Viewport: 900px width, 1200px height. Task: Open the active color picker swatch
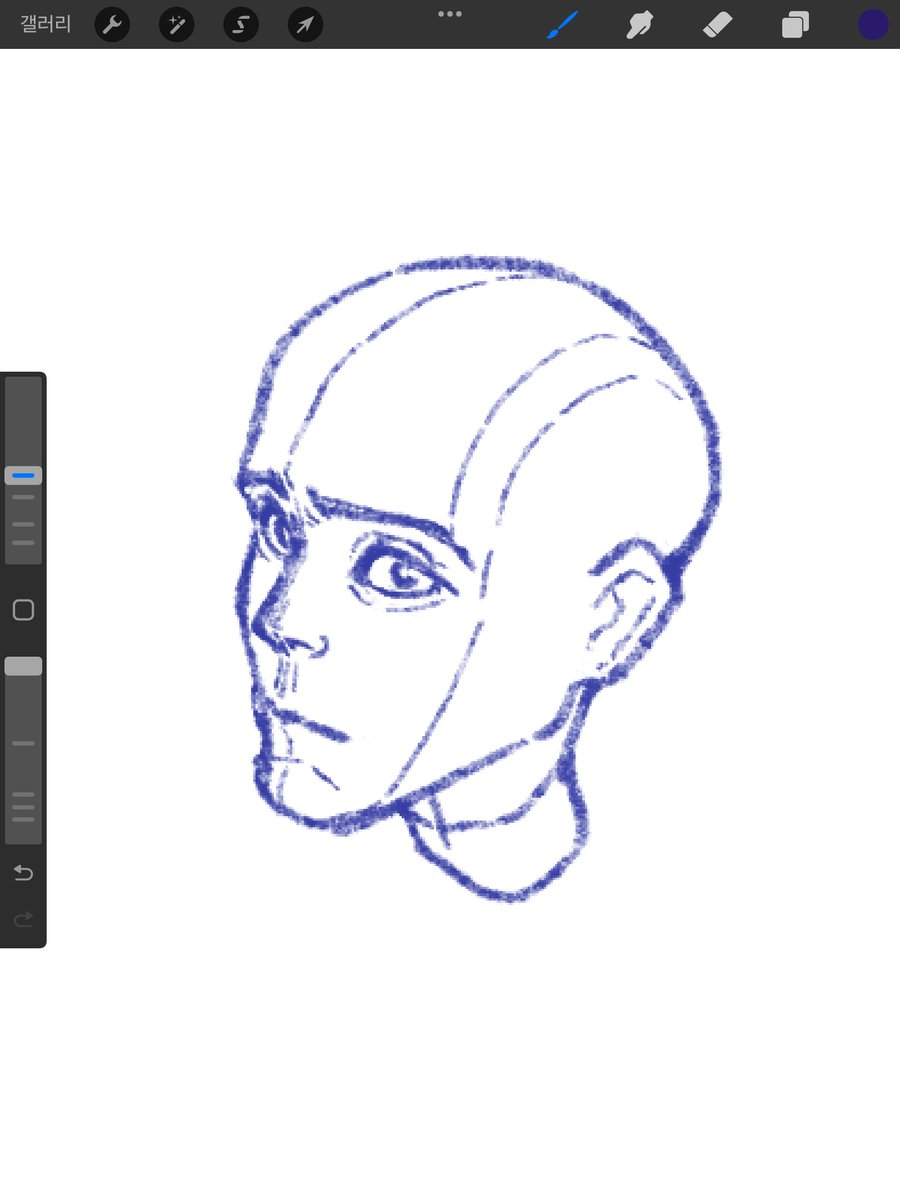873,25
